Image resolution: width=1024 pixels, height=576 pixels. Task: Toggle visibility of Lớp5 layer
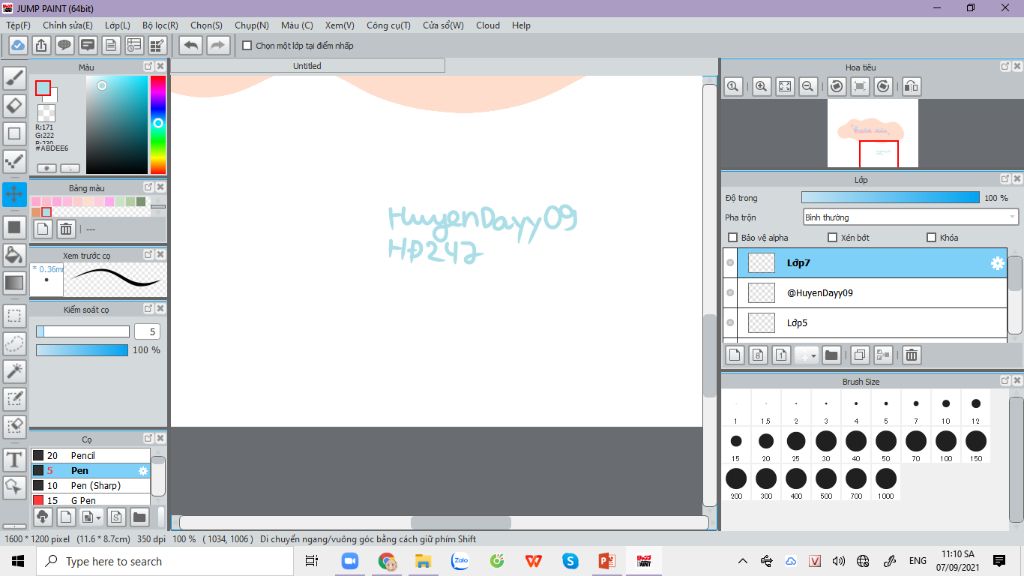[730, 323]
